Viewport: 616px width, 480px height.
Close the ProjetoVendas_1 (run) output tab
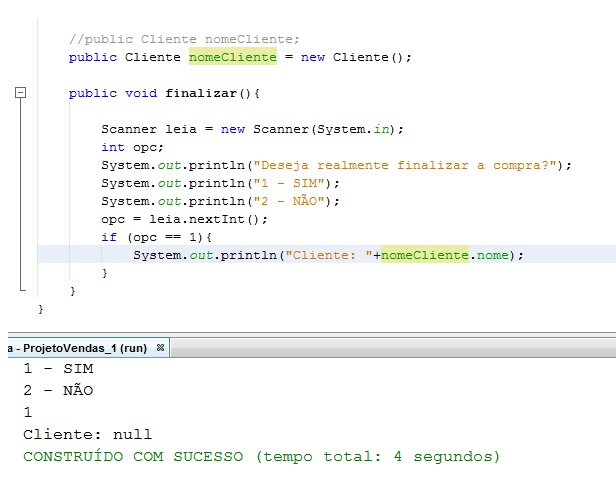coord(160,348)
